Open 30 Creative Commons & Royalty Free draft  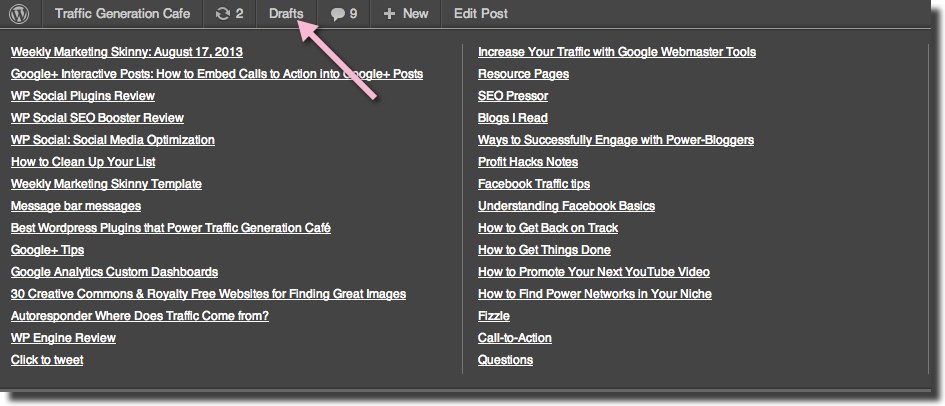coord(209,294)
